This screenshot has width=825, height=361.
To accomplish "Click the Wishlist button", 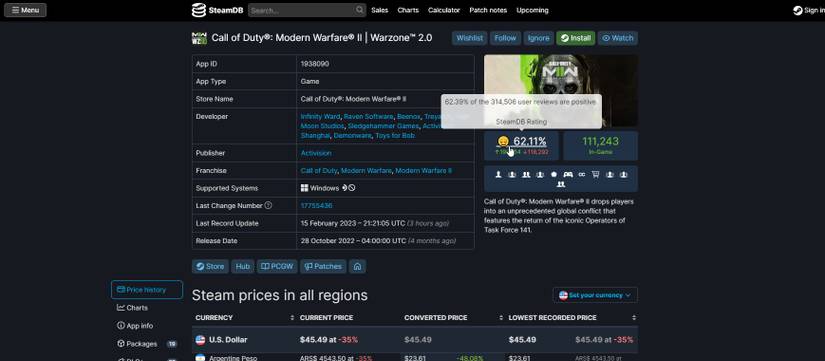I will [469, 38].
